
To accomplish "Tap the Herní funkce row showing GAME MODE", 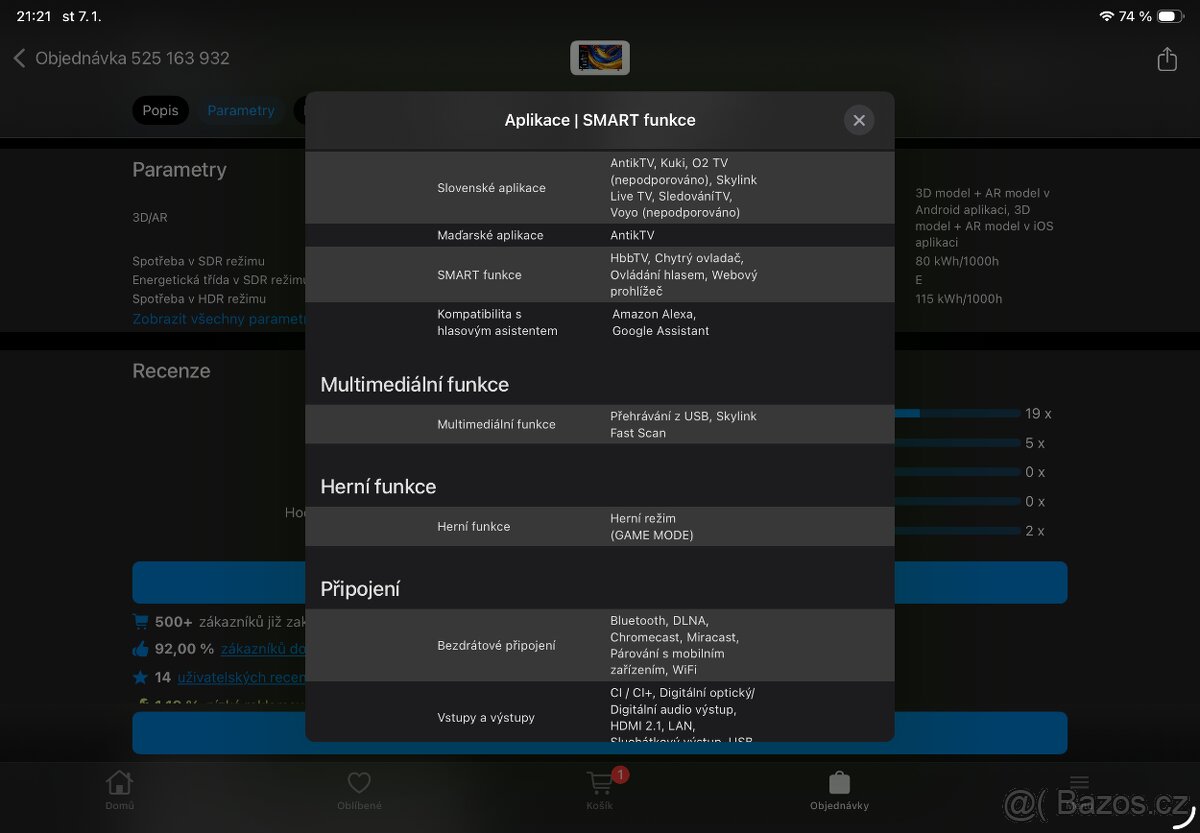I will pyautogui.click(x=600, y=526).
